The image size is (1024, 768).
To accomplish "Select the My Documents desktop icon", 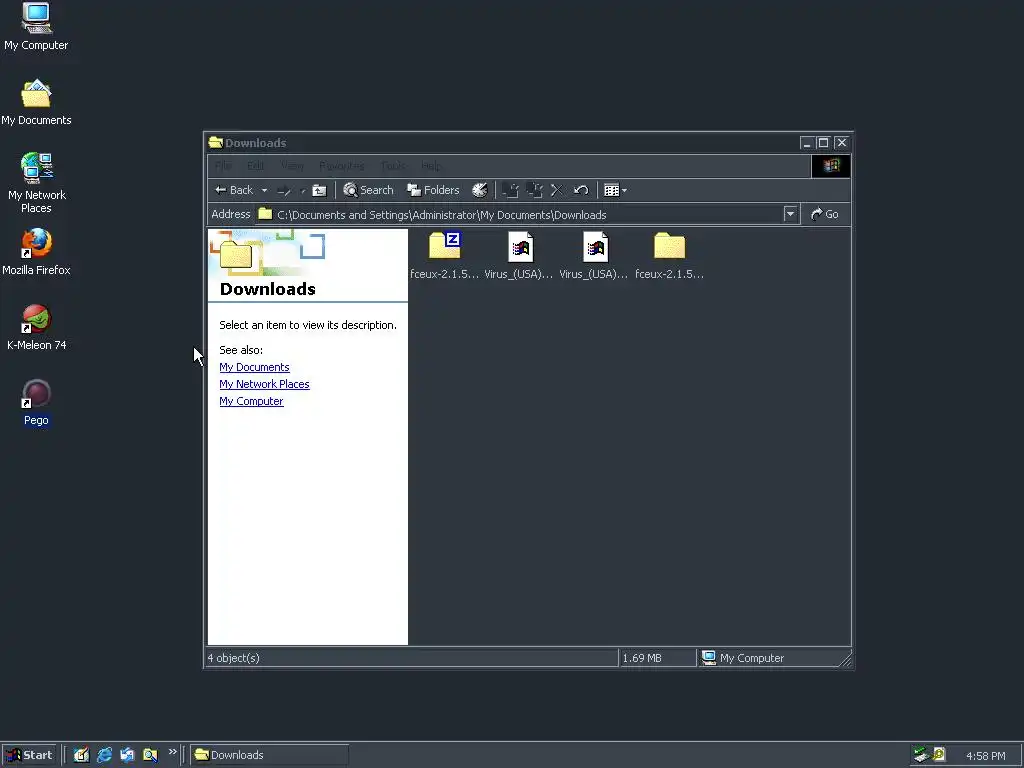I will pos(36,103).
